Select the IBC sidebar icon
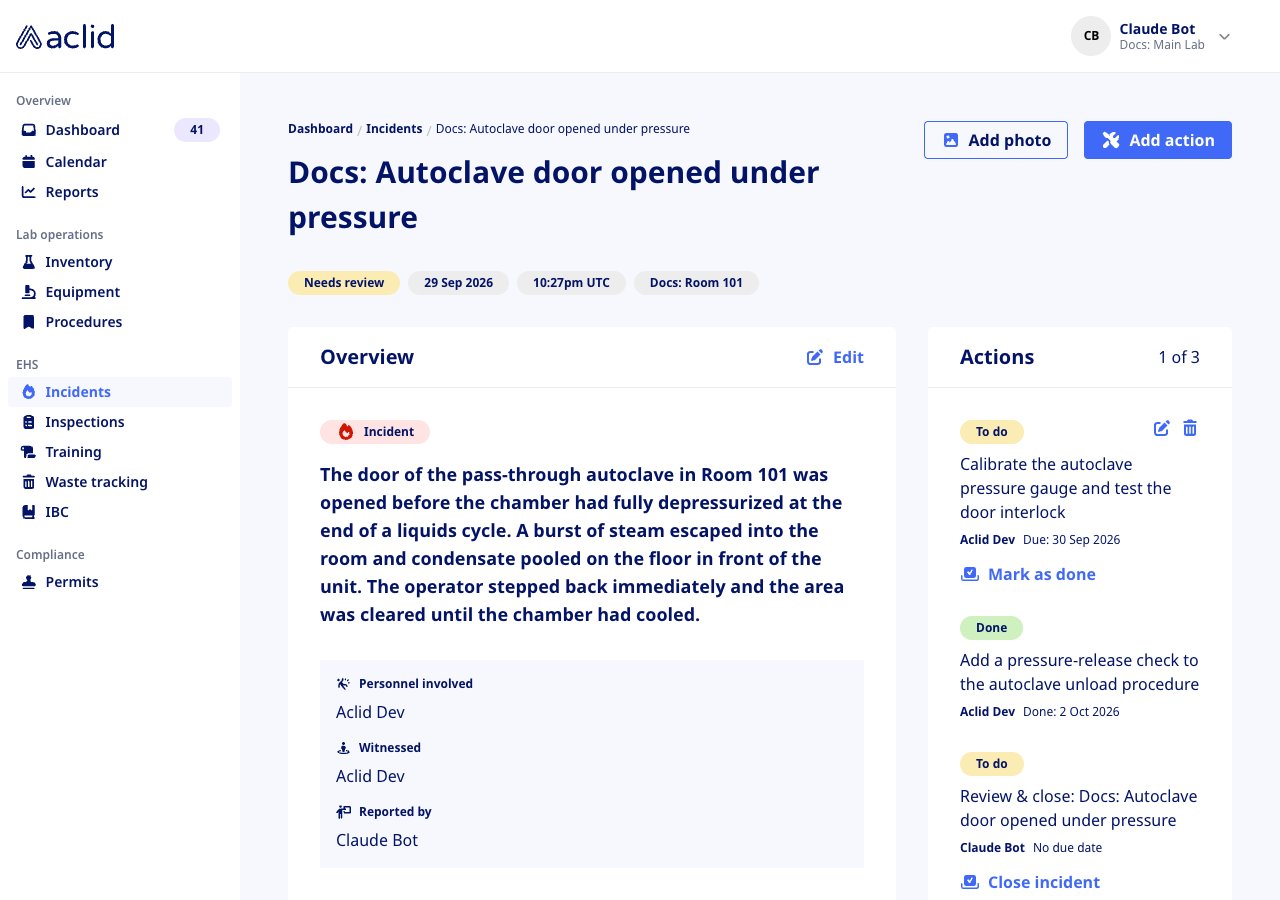The image size is (1280, 900). click(x=29, y=512)
